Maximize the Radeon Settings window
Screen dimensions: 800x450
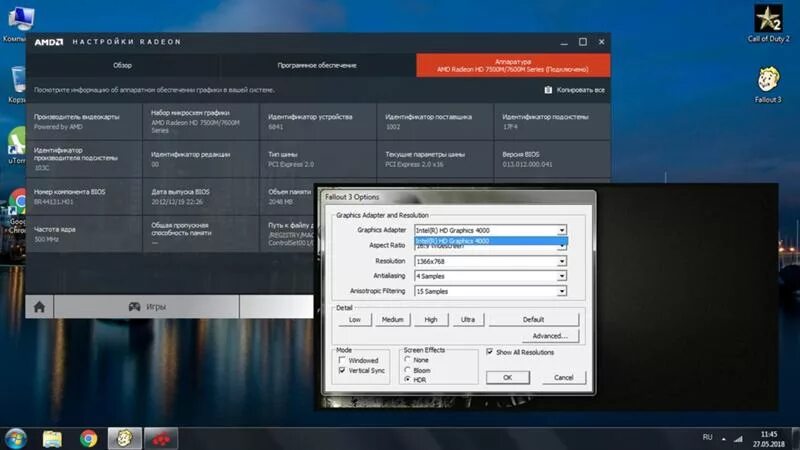583,42
